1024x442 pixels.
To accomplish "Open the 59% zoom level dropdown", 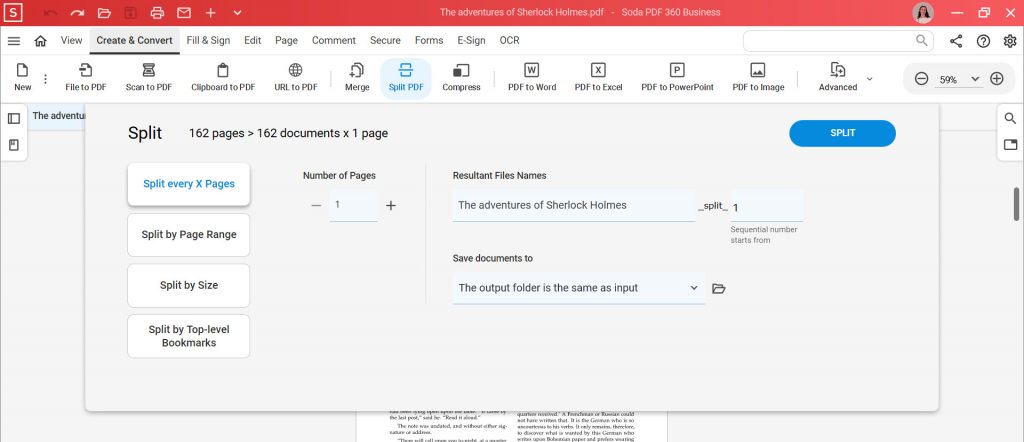I will 959,80.
